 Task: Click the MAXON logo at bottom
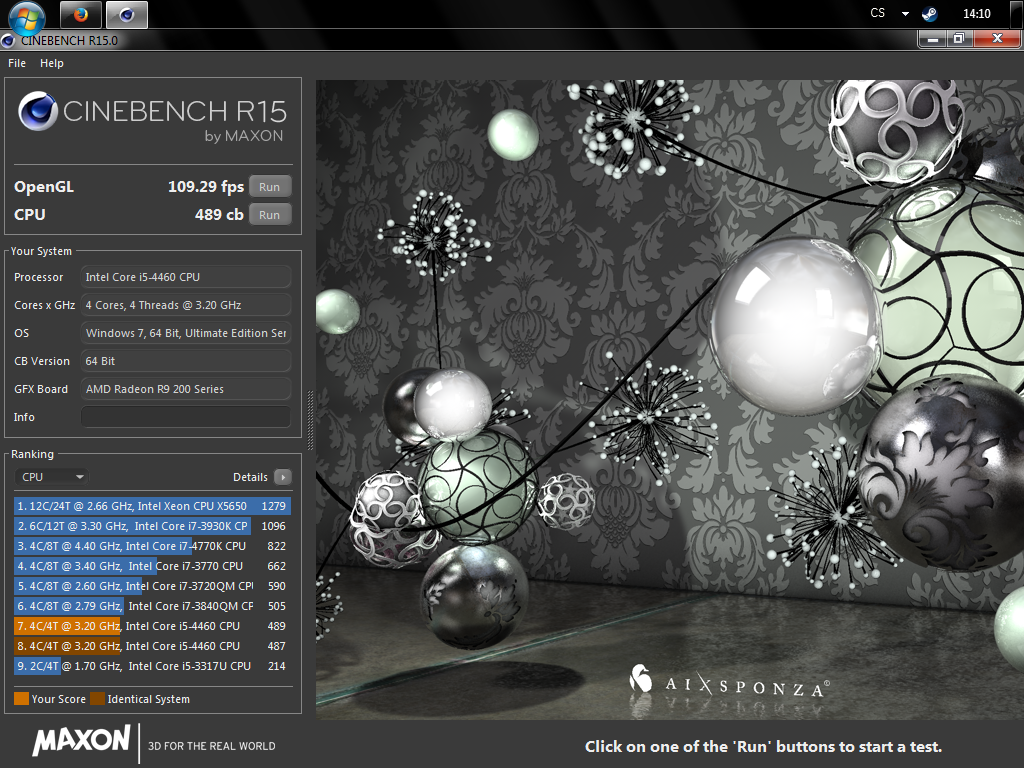(82, 741)
